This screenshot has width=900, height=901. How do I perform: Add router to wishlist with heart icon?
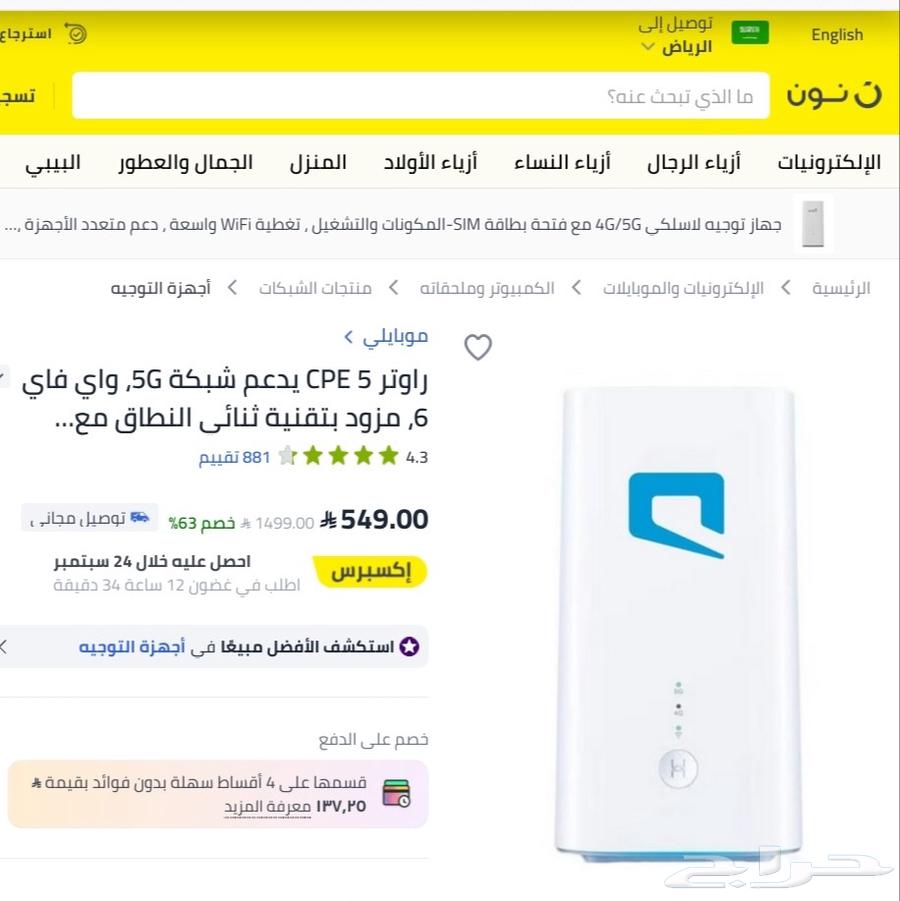point(478,347)
